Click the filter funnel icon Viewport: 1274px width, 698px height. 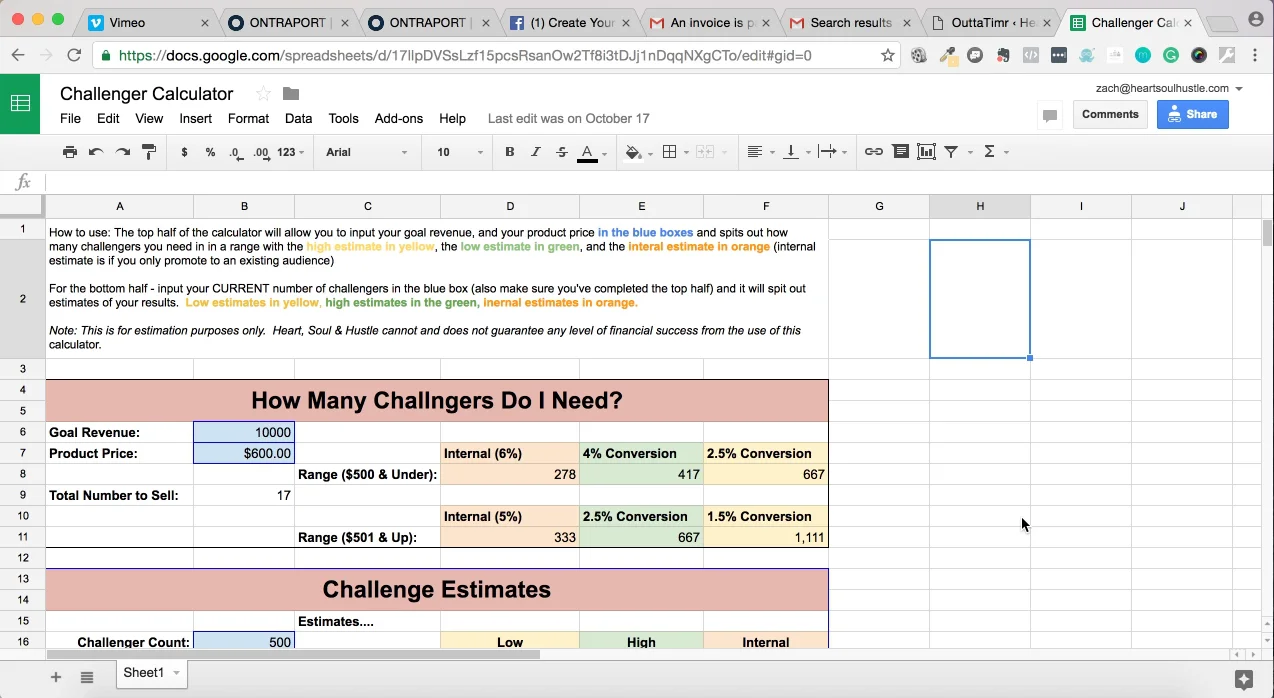(x=952, y=152)
